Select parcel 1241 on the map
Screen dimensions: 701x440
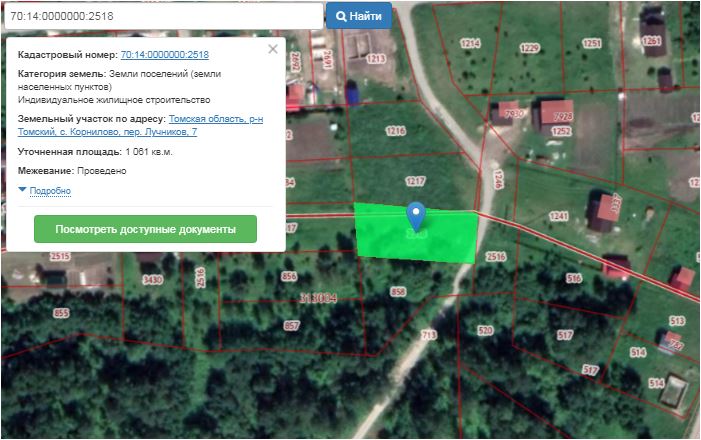tap(558, 216)
